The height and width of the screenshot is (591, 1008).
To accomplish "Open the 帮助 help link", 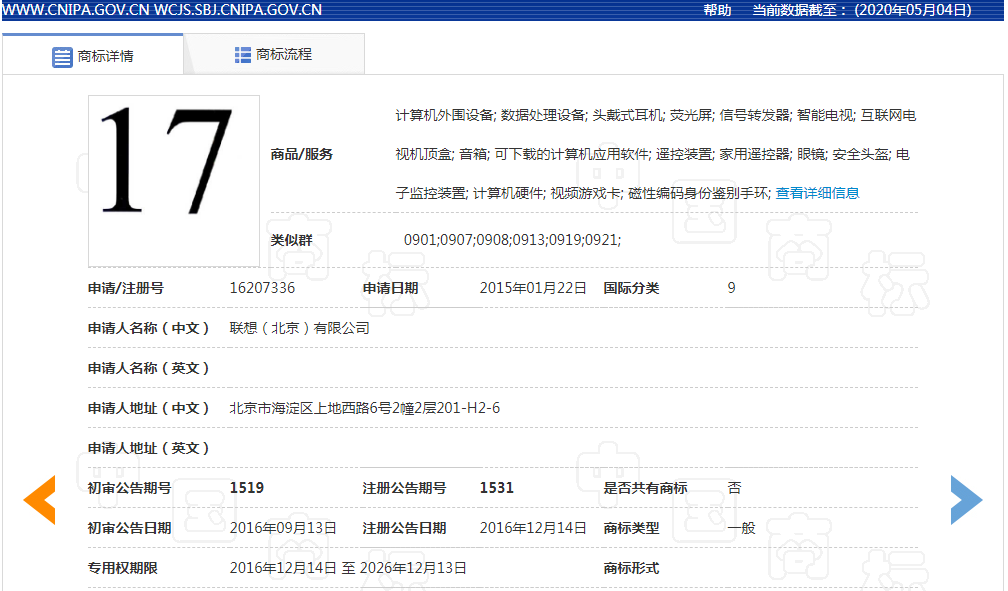I will coord(717,10).
